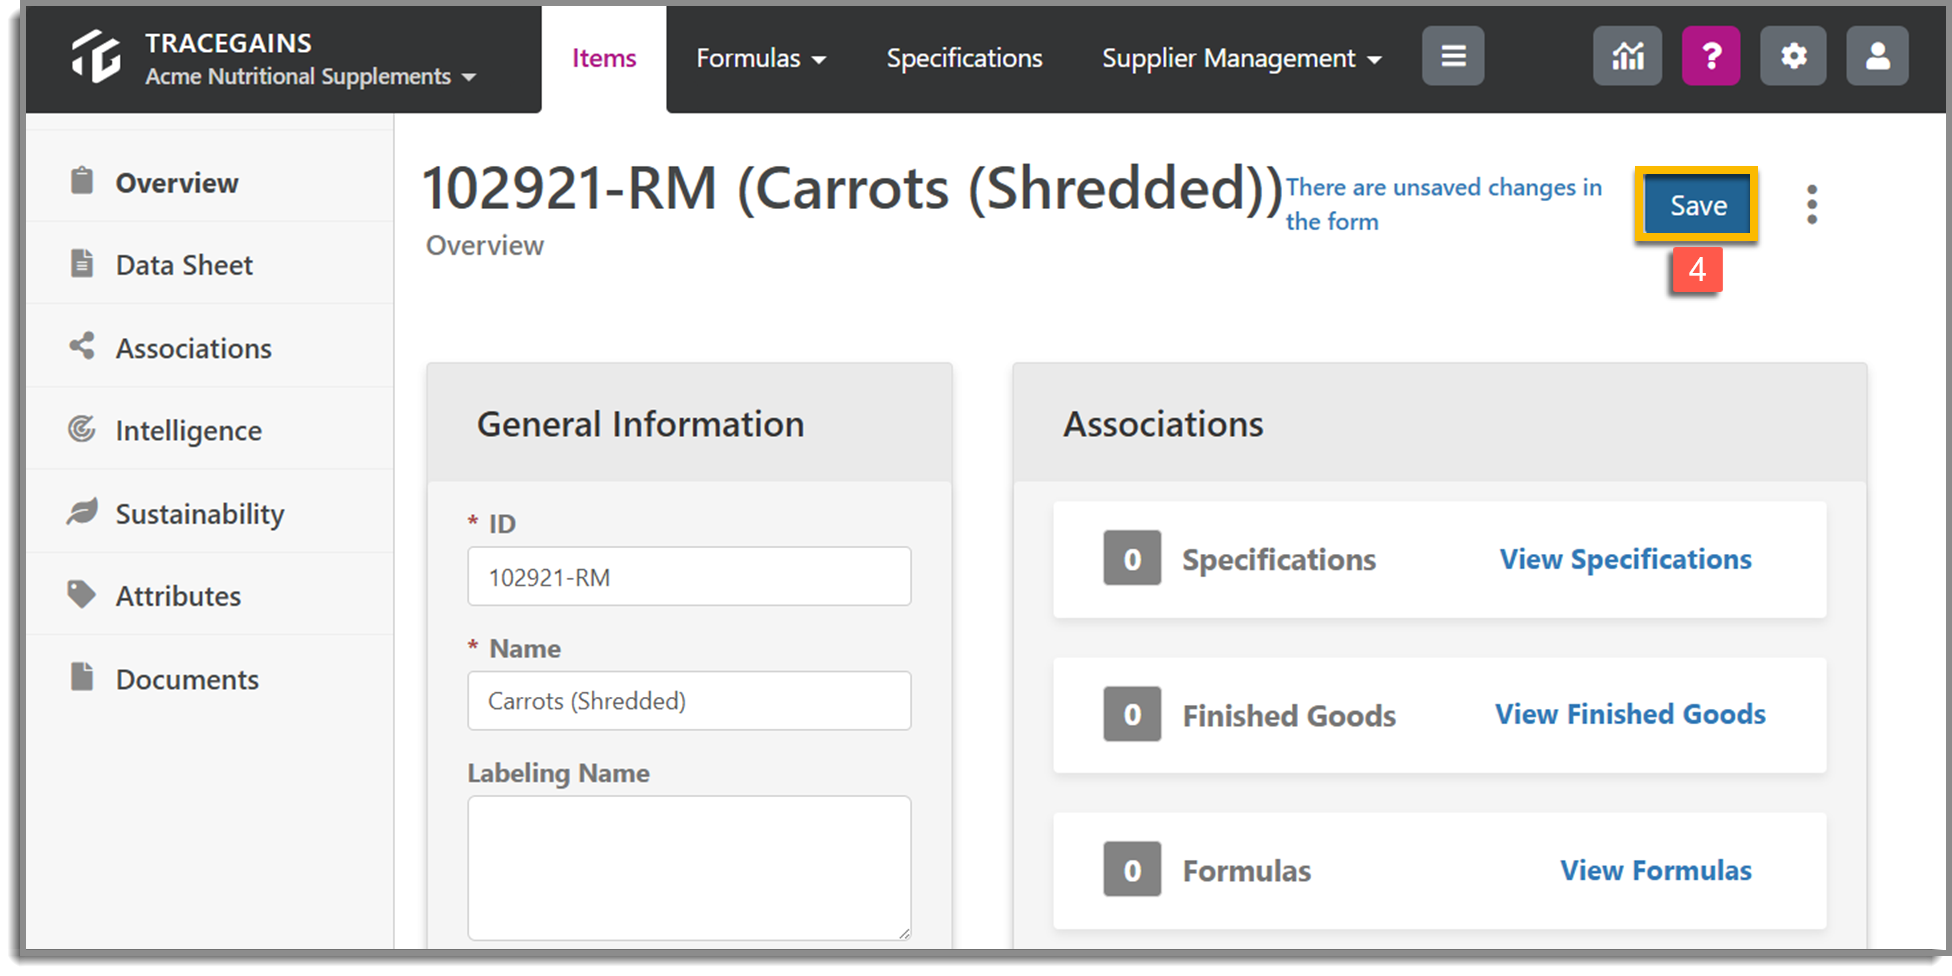The height and width of the screenshot is (976, 1952).
Task: Expand the Formulas menu dropdown
Action: click(x=761, y=59)
